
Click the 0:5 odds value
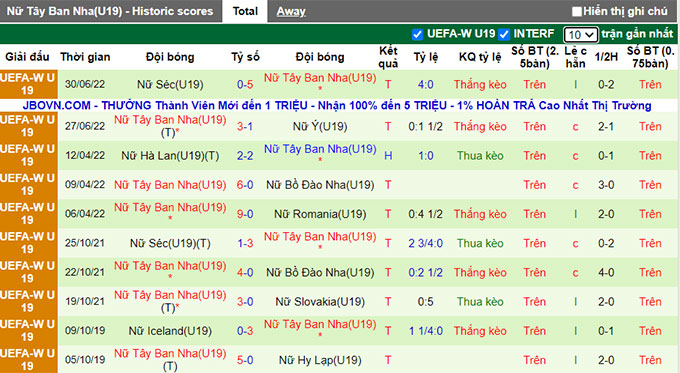[x=425, y=302]
